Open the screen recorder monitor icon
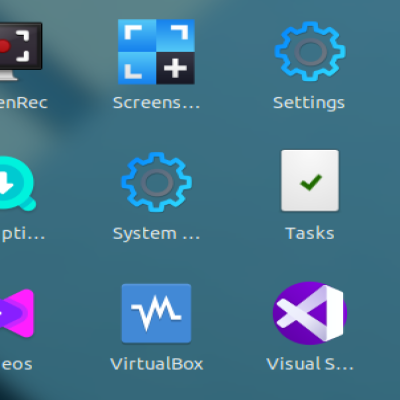Image resolution: width=400 pixels, height=400 pixels. 20,51
